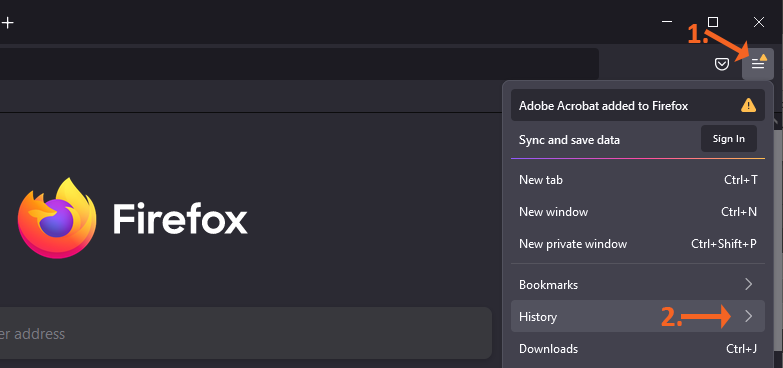Screen dimensions: 783x368
Task: Open a new tab with plus button
Action: pos(7,22)
